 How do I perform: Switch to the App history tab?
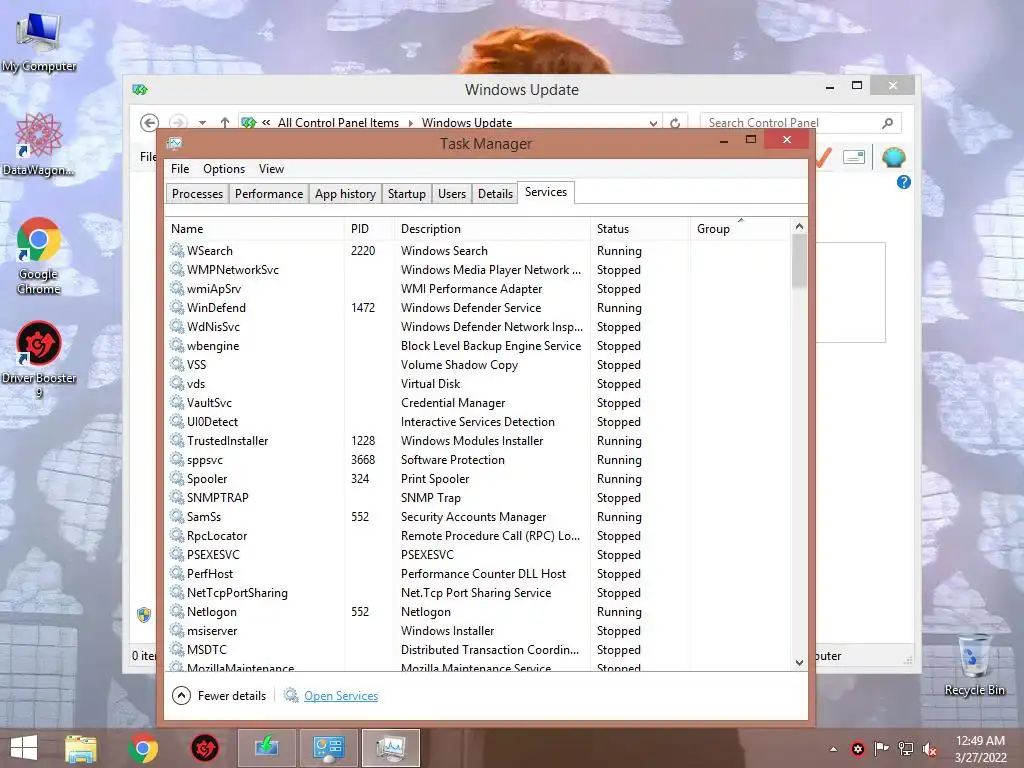coord(345,194)
